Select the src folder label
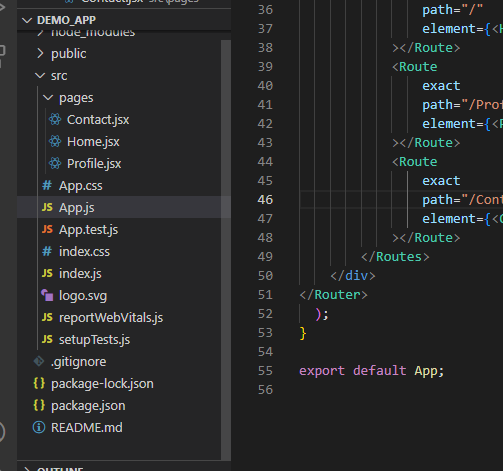Screen dimensions: 503x471 tap(59, 76)
